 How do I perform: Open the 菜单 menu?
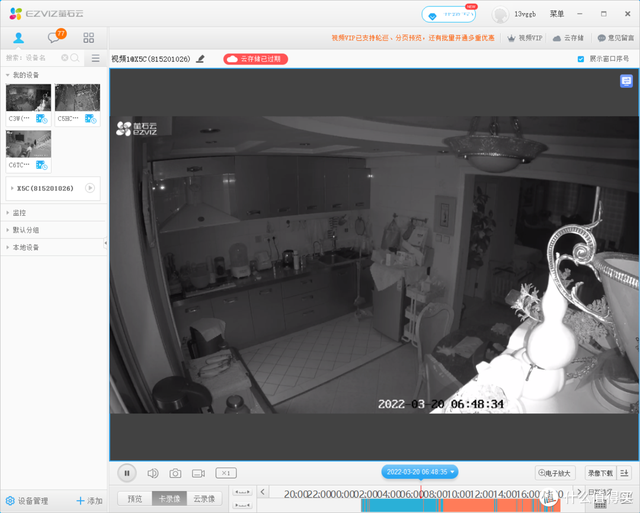coord(556,14)
